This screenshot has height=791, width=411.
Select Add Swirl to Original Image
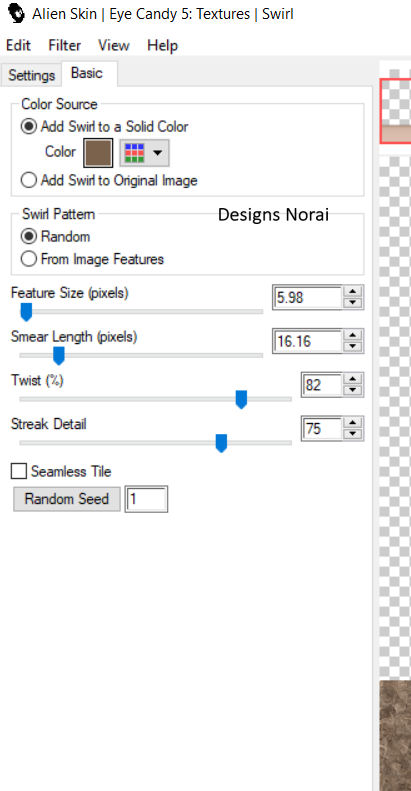[x=109, y=180]
